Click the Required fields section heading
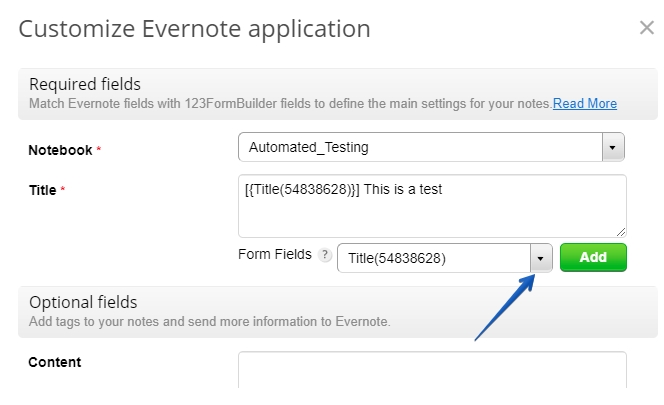664x405 pixels. click(x=85, y=84)
